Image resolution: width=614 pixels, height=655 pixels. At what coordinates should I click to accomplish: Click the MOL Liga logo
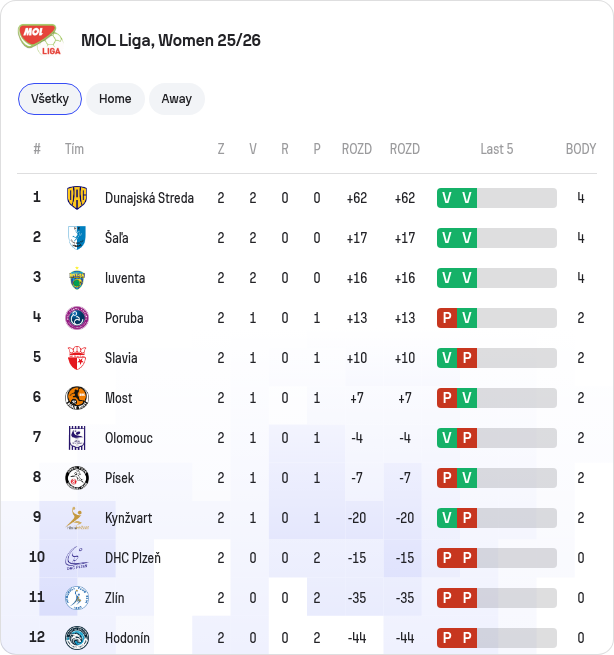[x=40, y=40]
